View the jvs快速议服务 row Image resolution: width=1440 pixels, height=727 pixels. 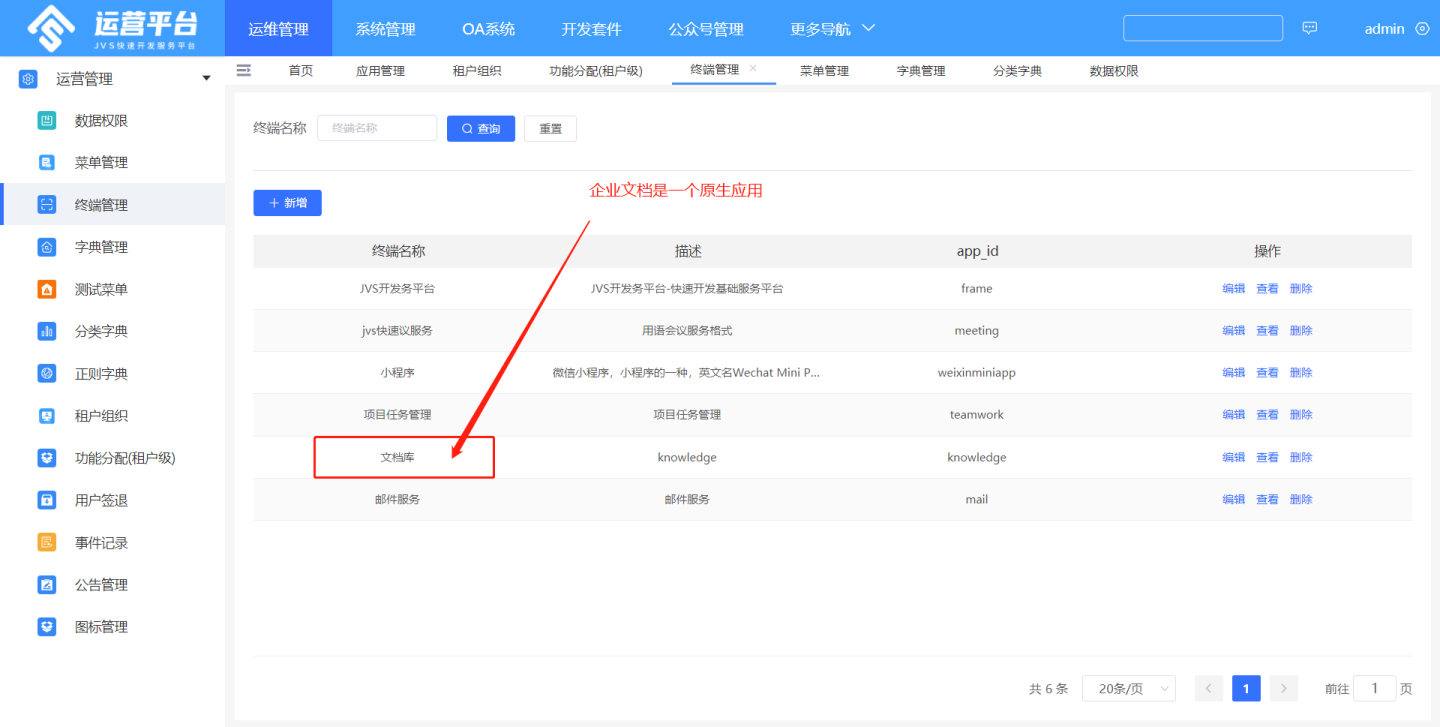pos(1267,331)
